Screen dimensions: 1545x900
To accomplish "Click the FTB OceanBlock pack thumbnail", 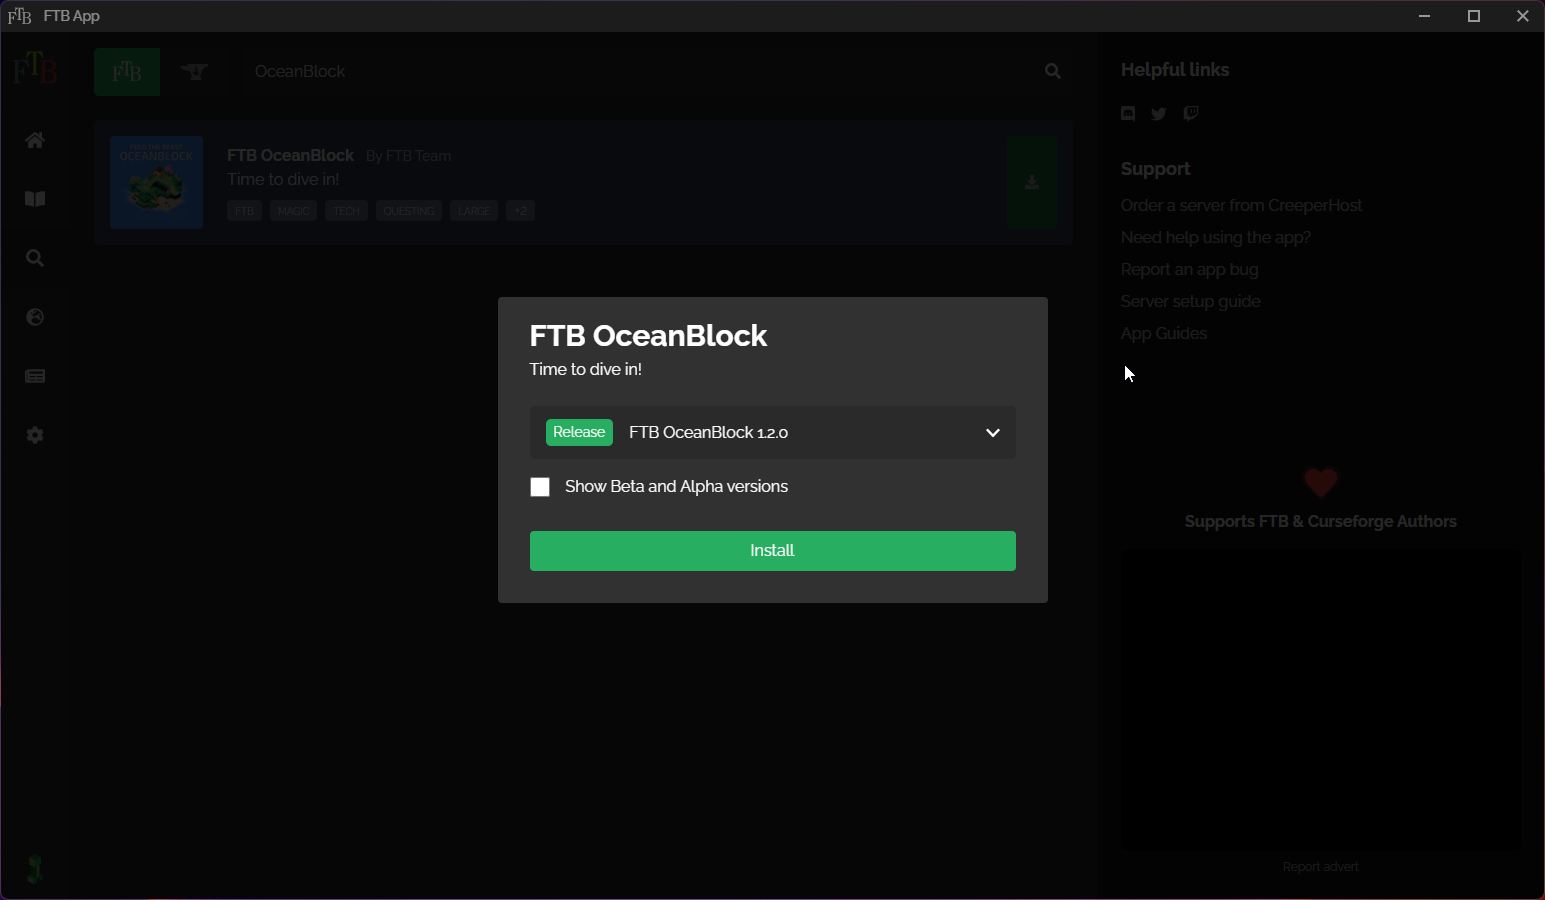I will [x=157, y=183].
